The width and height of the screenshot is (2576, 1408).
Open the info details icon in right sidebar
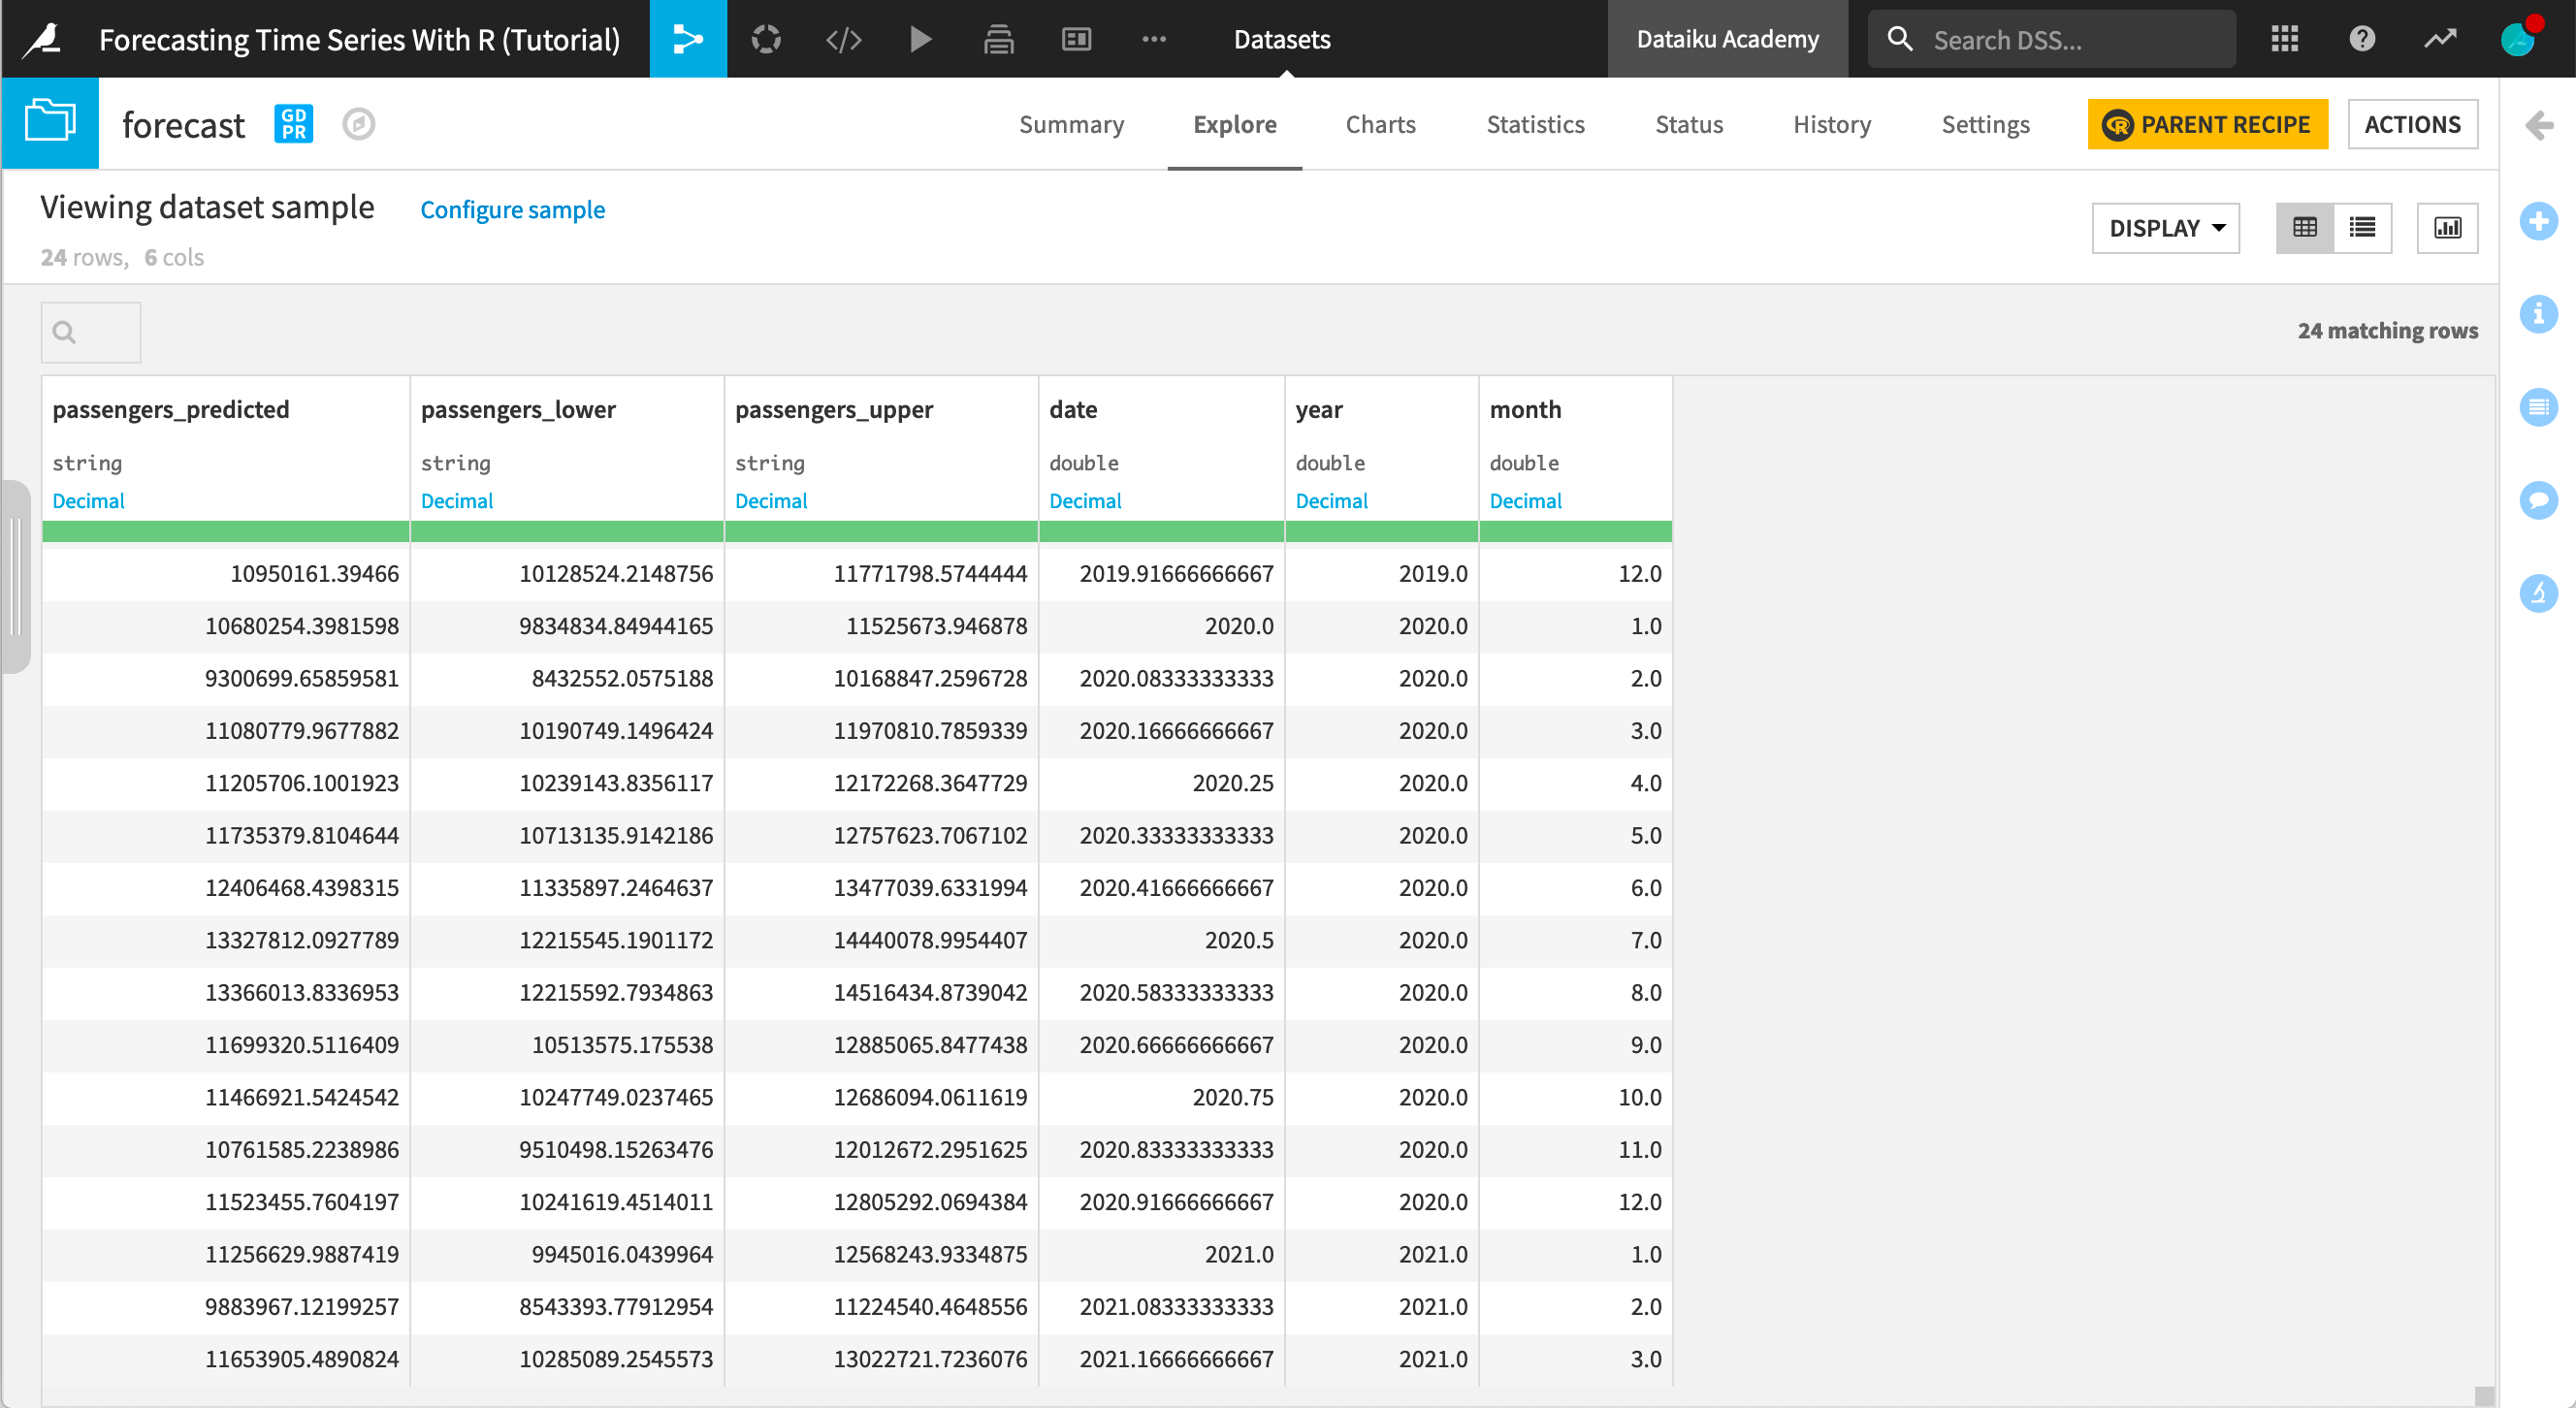[x=2538, y=314]
